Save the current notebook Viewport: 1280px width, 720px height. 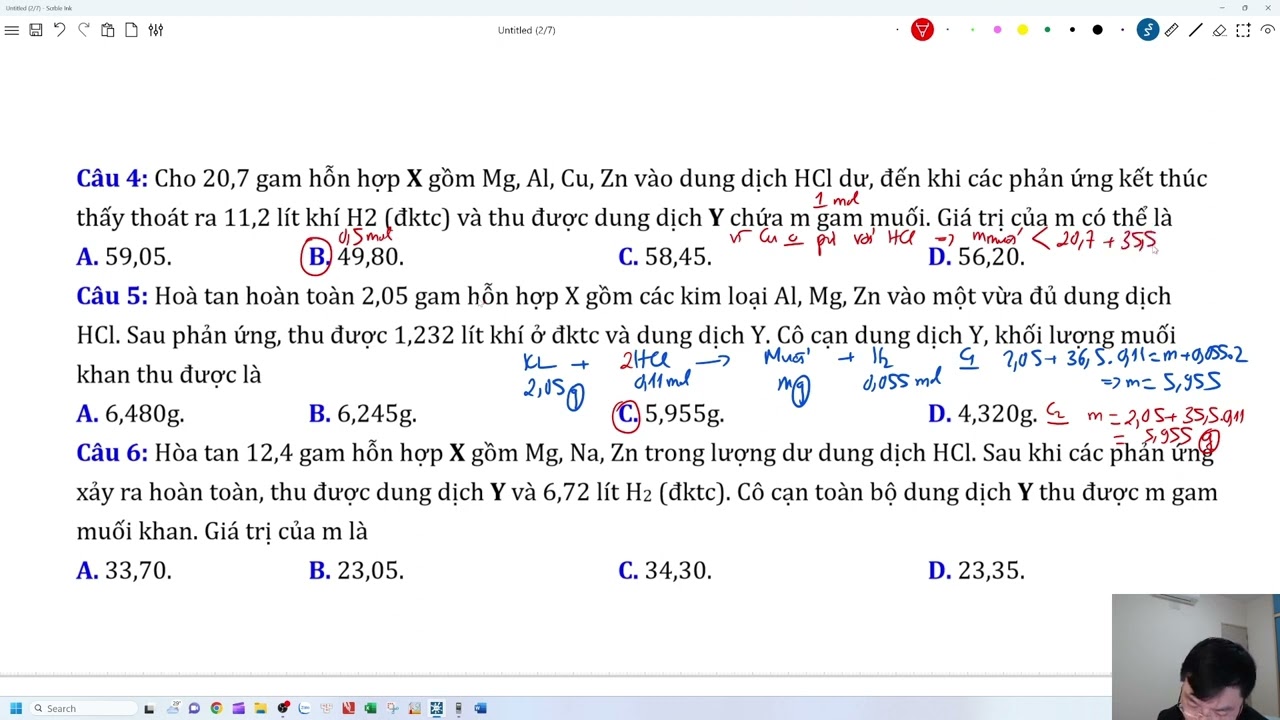tap(35, 30)
